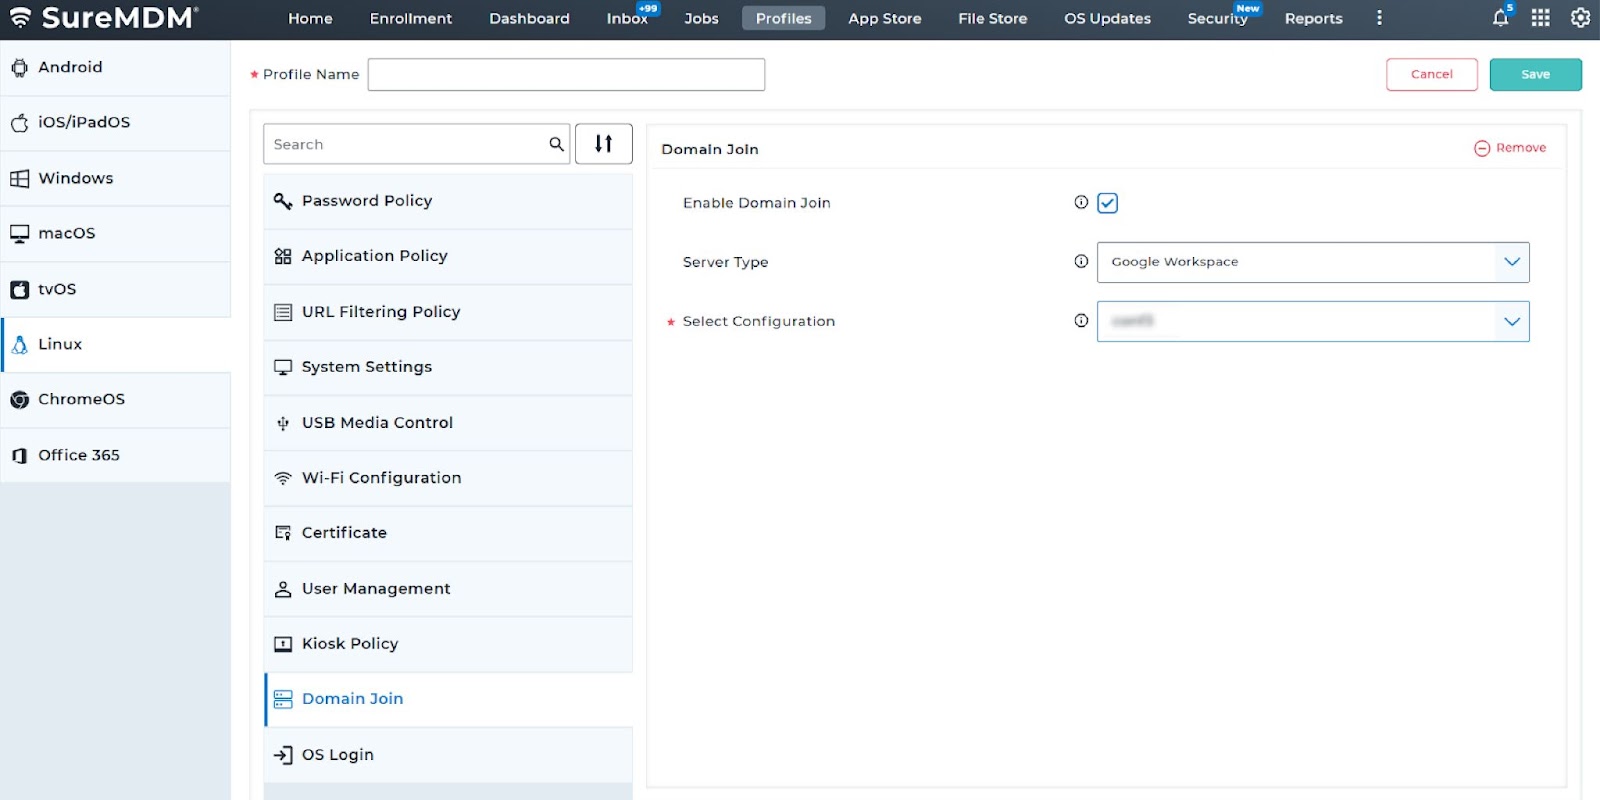Save the profile
Screen dimensions: 1600x800
click(1536, 74)
